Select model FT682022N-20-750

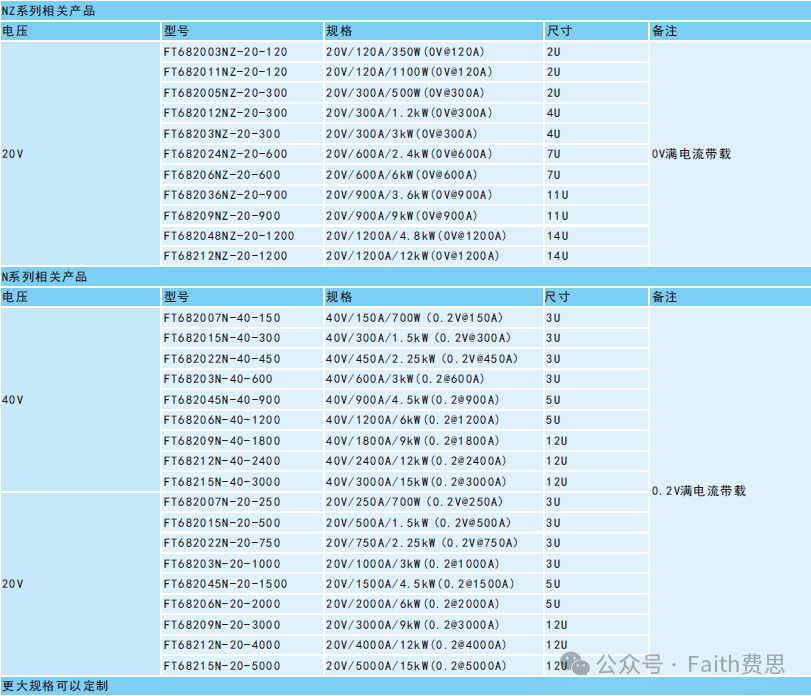pyautogui.click(x=222, y=543)
